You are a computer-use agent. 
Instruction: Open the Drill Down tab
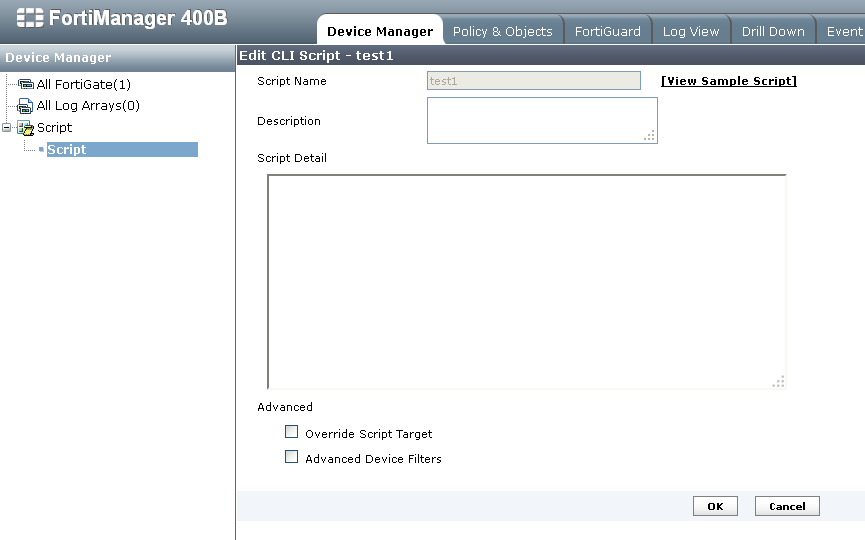[x=773, y=31]
